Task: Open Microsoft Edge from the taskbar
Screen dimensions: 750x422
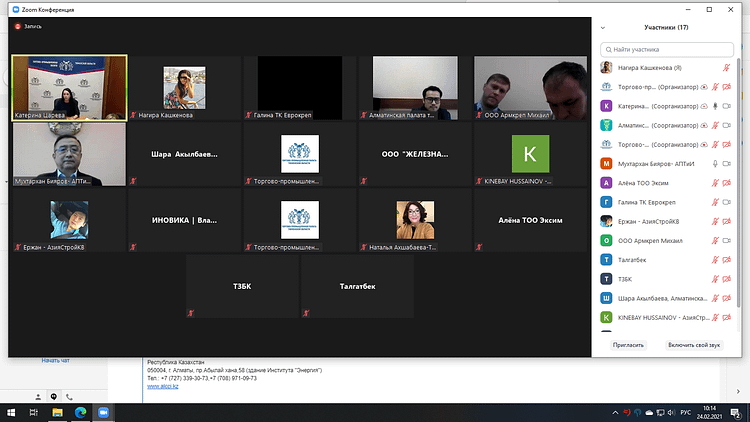Action: tap(80, 412)
